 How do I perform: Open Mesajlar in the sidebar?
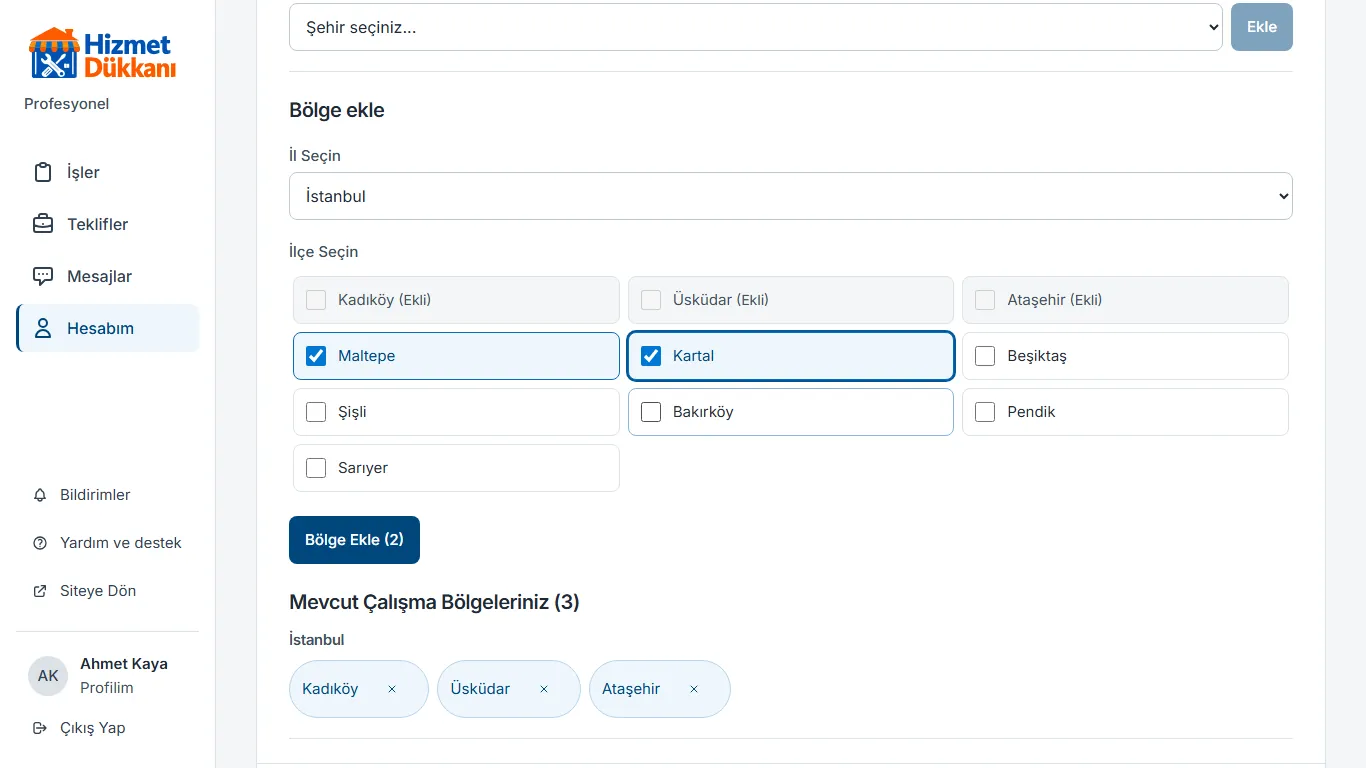point(108,276)
